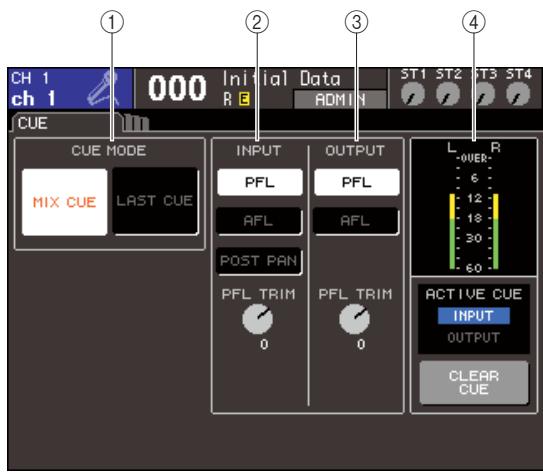Click the ST2 level knob
This screenshot has height=474, width=543.
tap(448, 95)
